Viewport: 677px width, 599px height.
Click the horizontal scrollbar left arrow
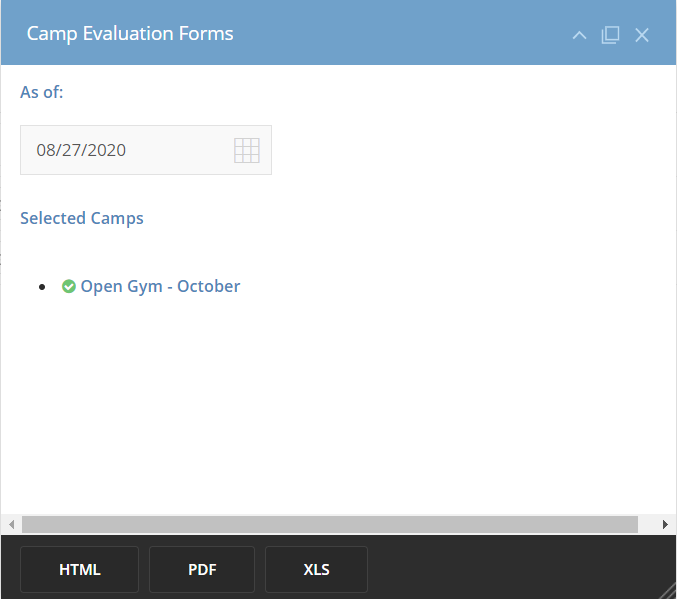click(x=12, y=524)
